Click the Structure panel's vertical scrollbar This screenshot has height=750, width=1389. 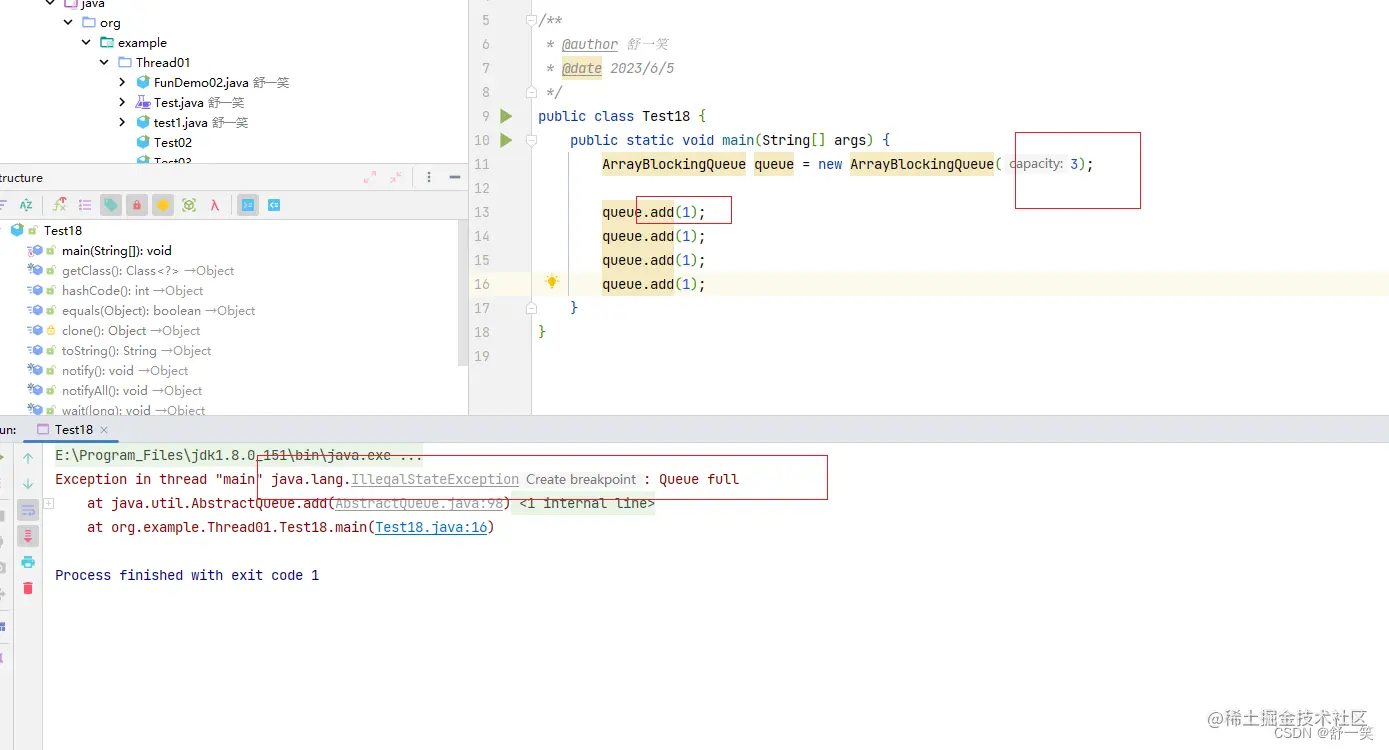pos(462,295)
